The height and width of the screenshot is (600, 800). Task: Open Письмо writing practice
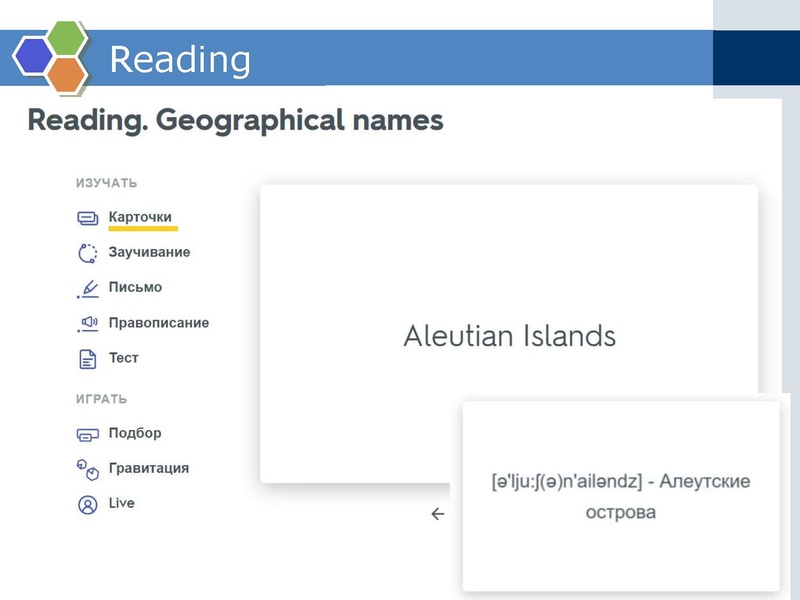click(135, 287)
